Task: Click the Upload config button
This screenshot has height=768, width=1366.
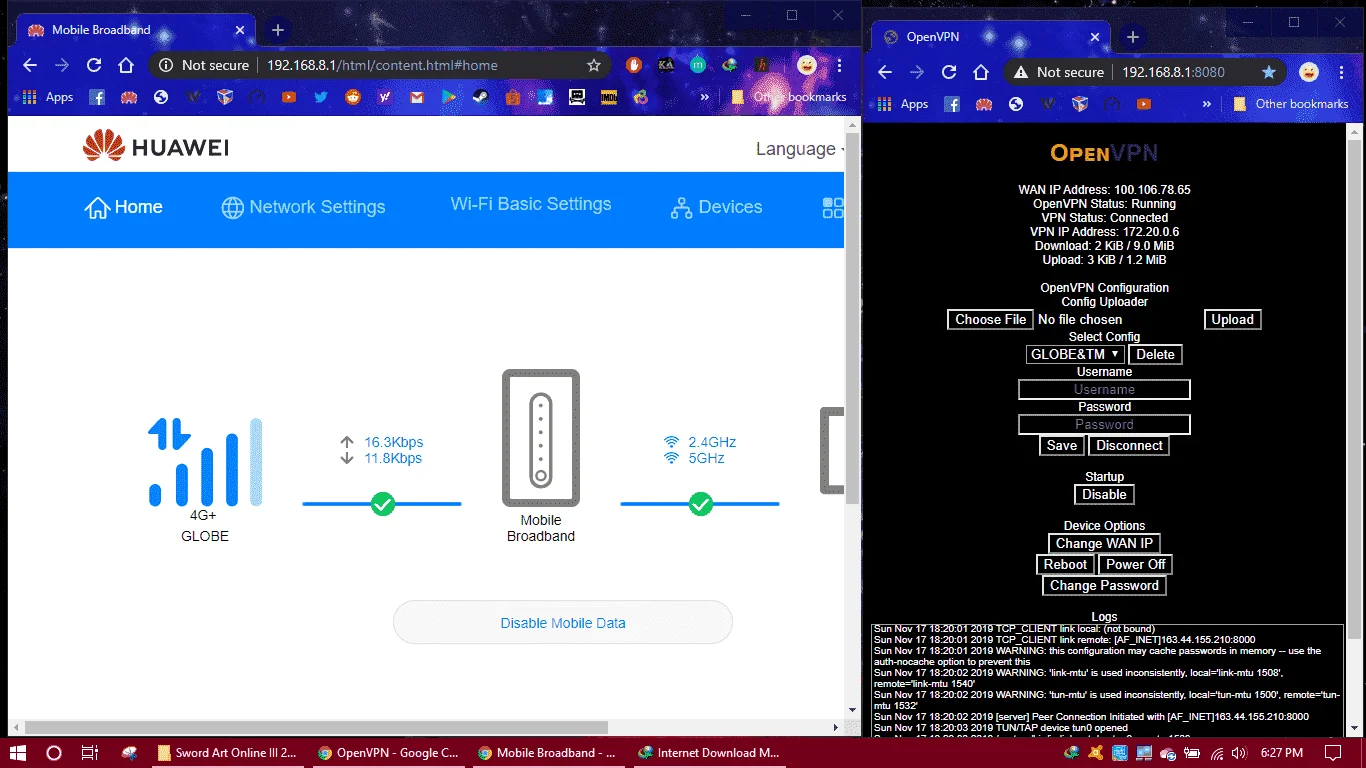Action: point(1232,320)
